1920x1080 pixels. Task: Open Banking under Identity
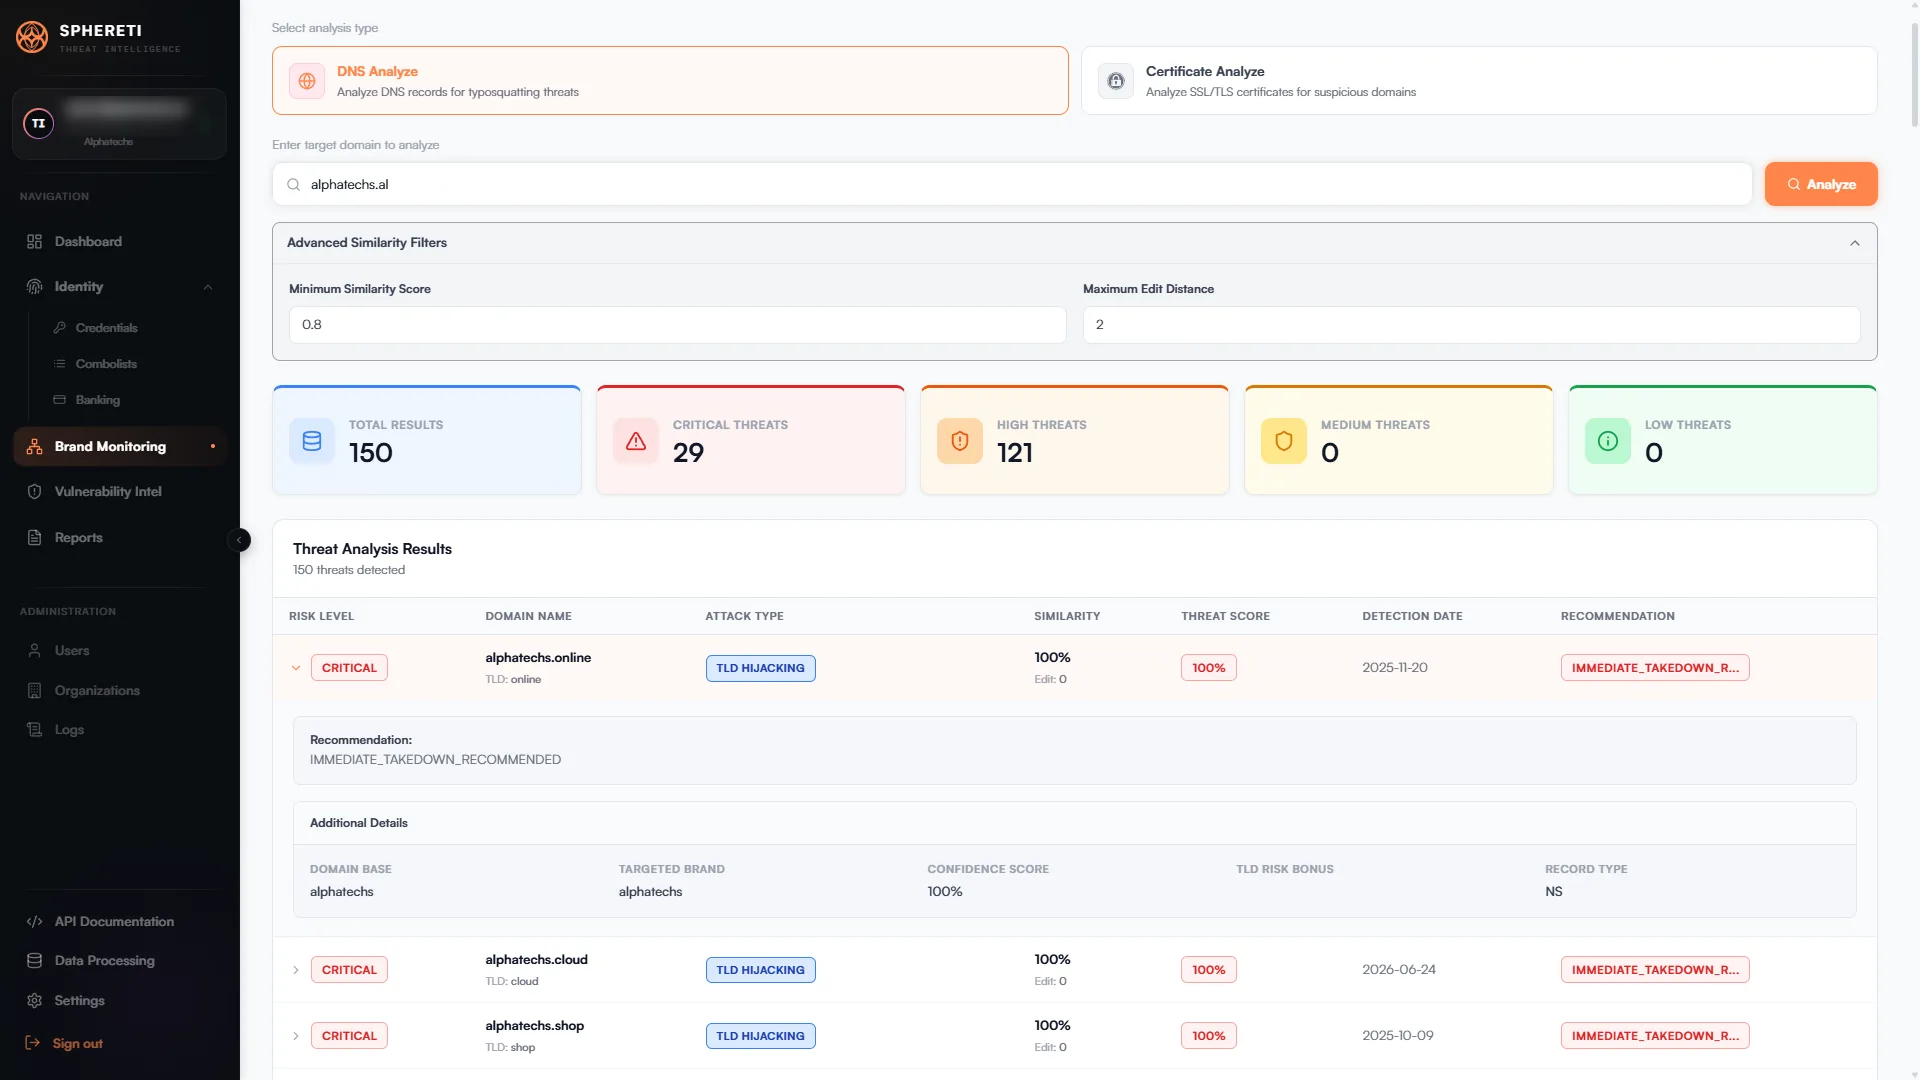tap(97, 399)
